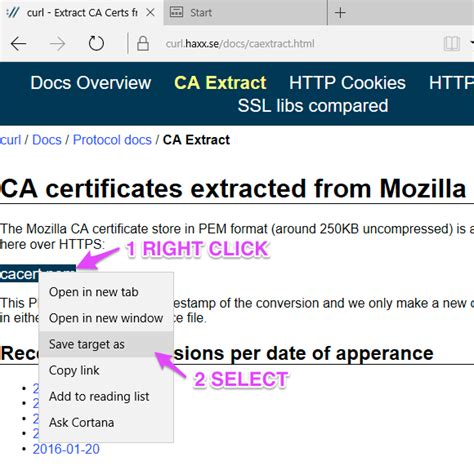474x470 pixels.
Task: Reload the page with the refresh icon
Action: [96, 43]
